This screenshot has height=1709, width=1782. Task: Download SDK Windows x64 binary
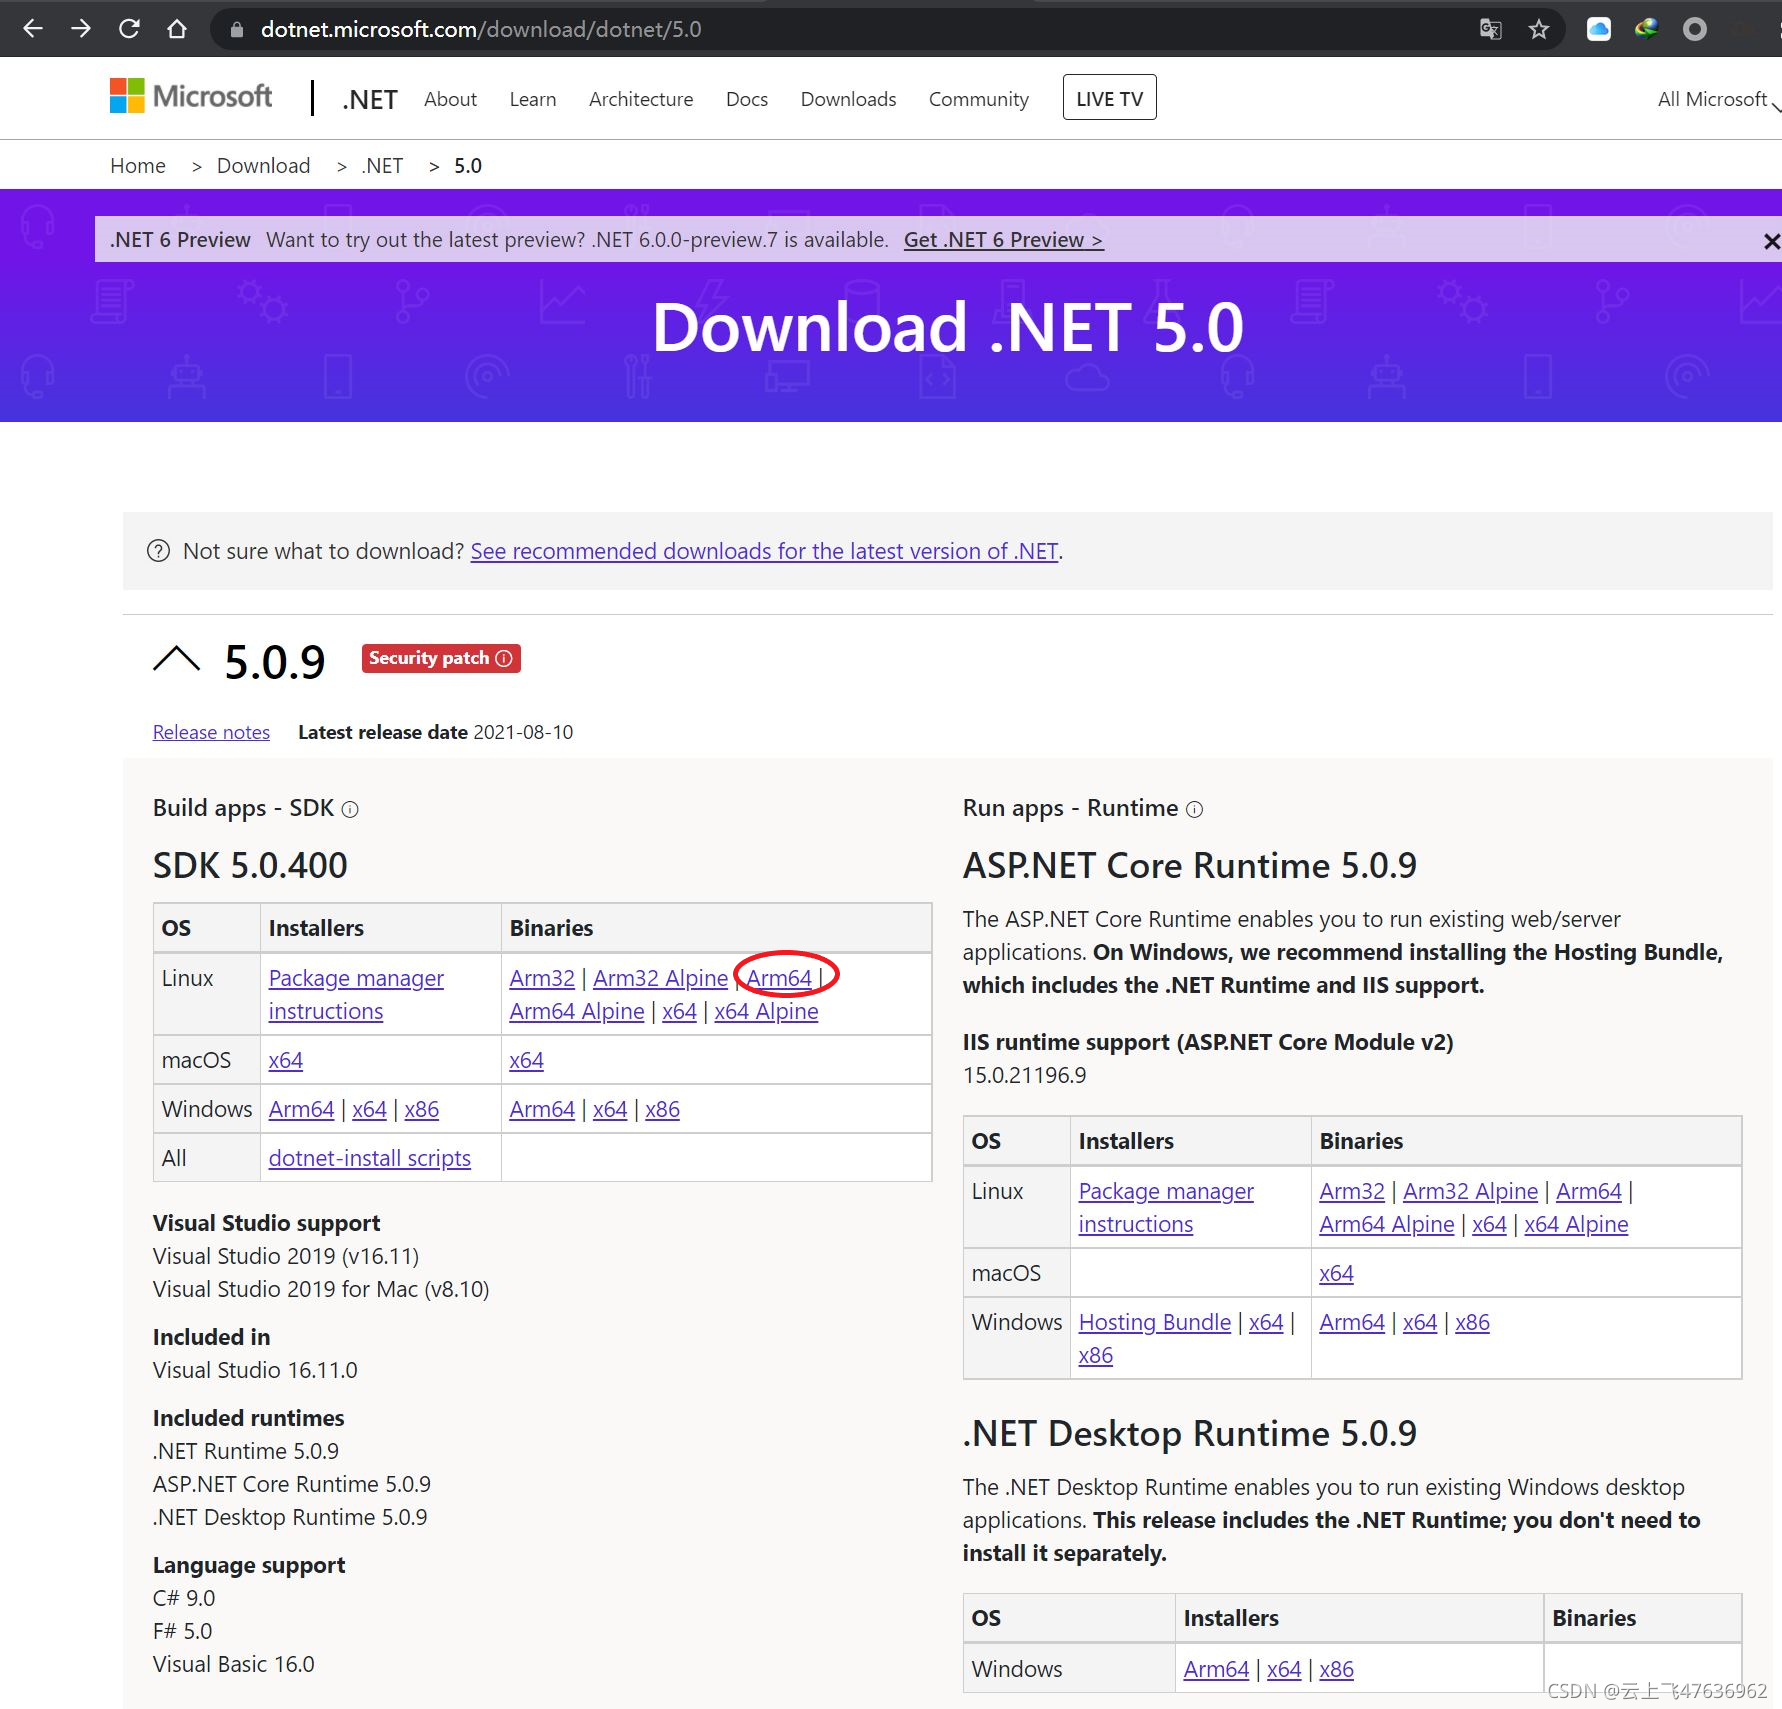pyautogui.click(x=610, y=1109)
